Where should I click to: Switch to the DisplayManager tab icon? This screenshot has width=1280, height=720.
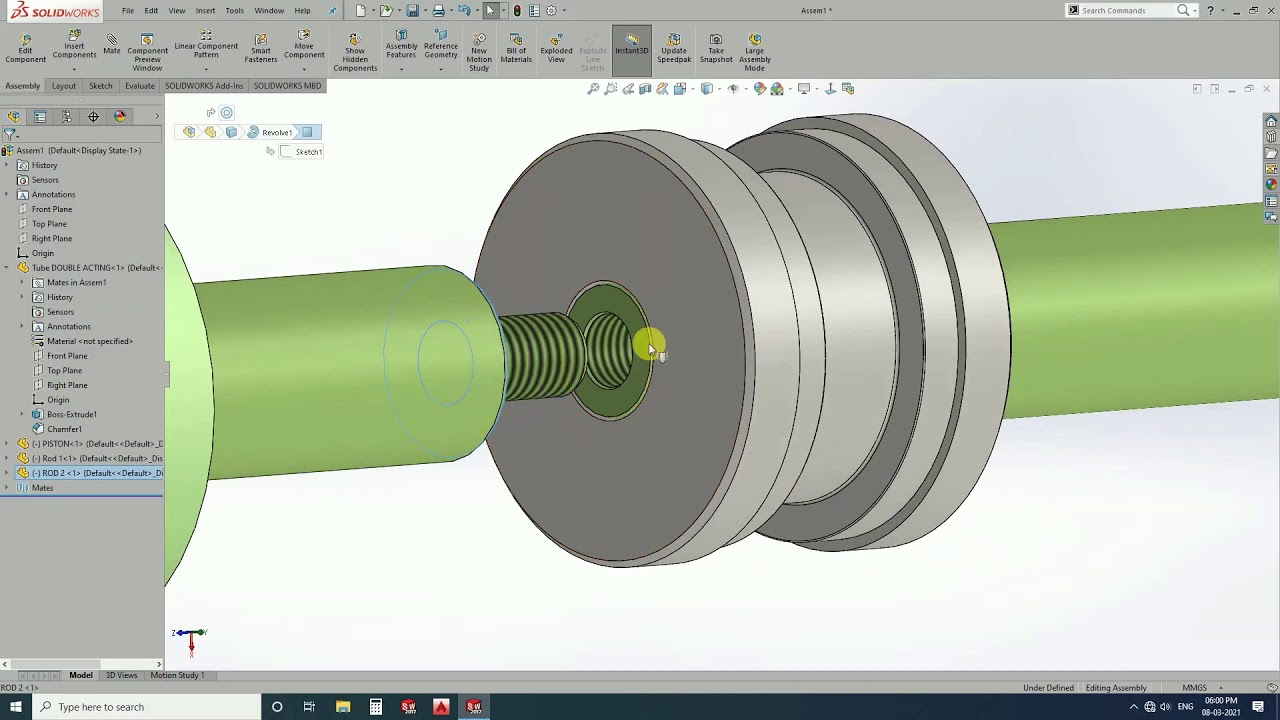point(120,117)
